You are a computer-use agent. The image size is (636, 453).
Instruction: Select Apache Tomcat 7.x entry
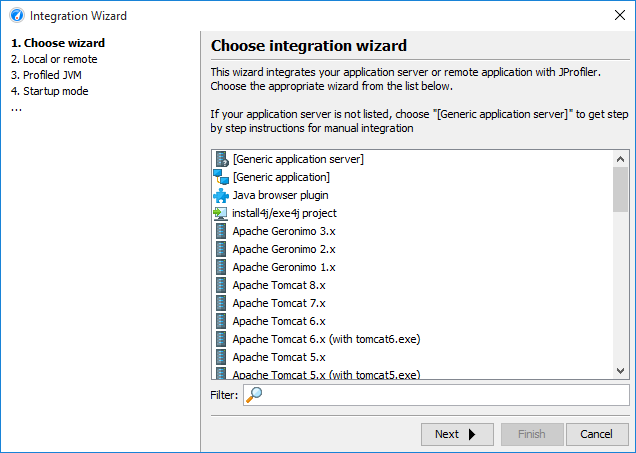coord(279,303)
